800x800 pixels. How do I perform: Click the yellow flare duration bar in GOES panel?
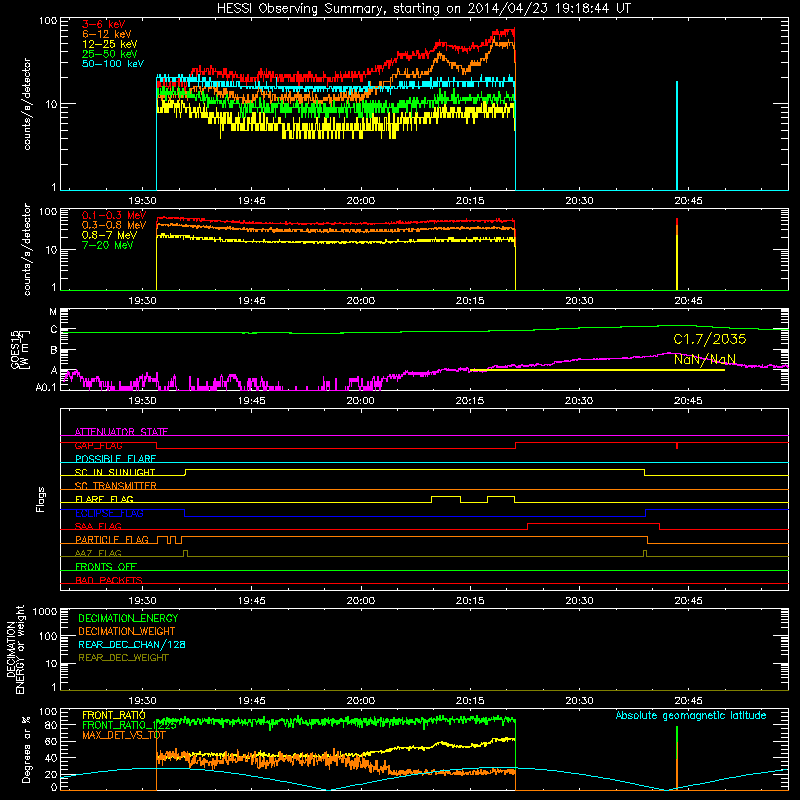point(597,370)
